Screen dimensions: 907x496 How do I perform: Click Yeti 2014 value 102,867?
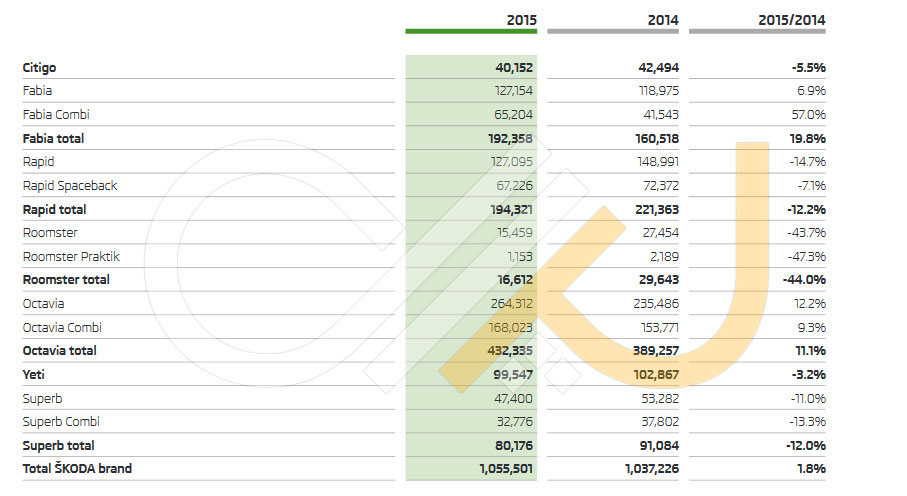coord(656,374)
